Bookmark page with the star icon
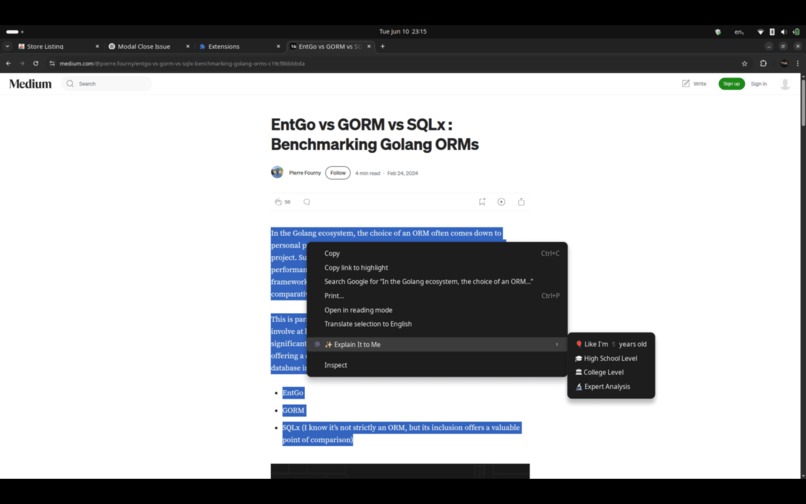The width and height of the screenshot is (806, 504). [744, 63]
